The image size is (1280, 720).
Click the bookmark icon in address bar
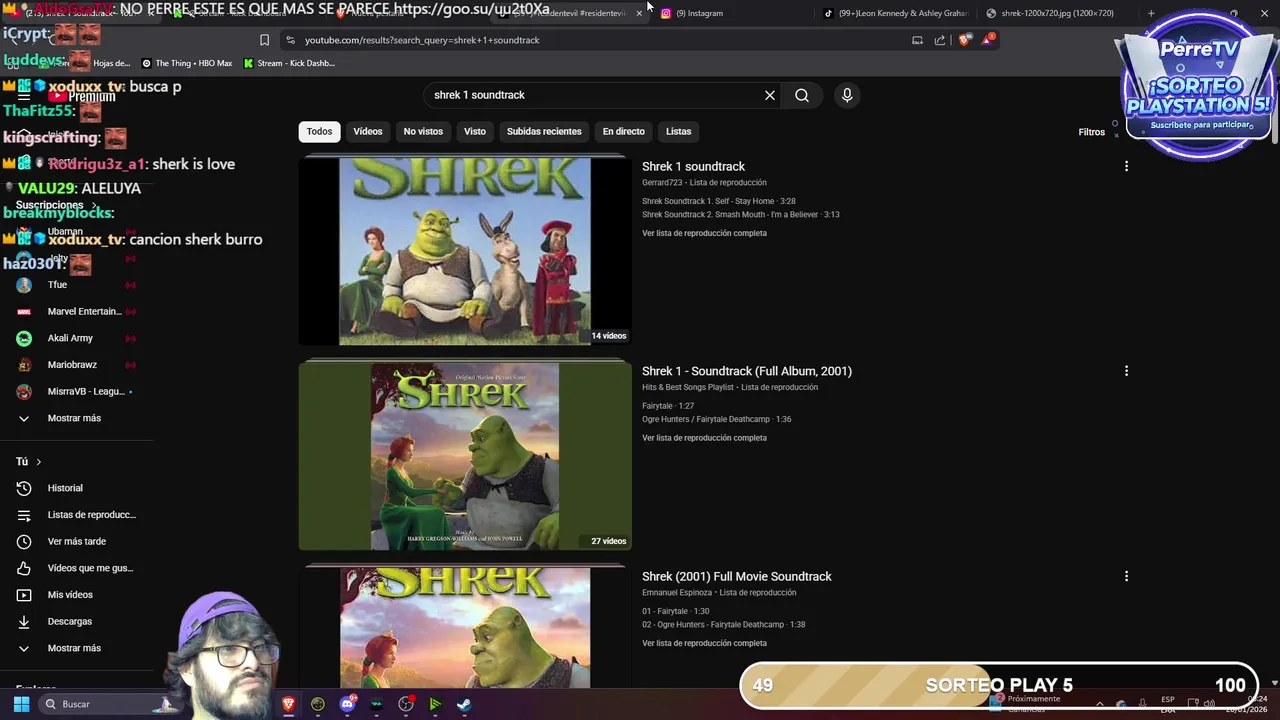click(264, 40)
